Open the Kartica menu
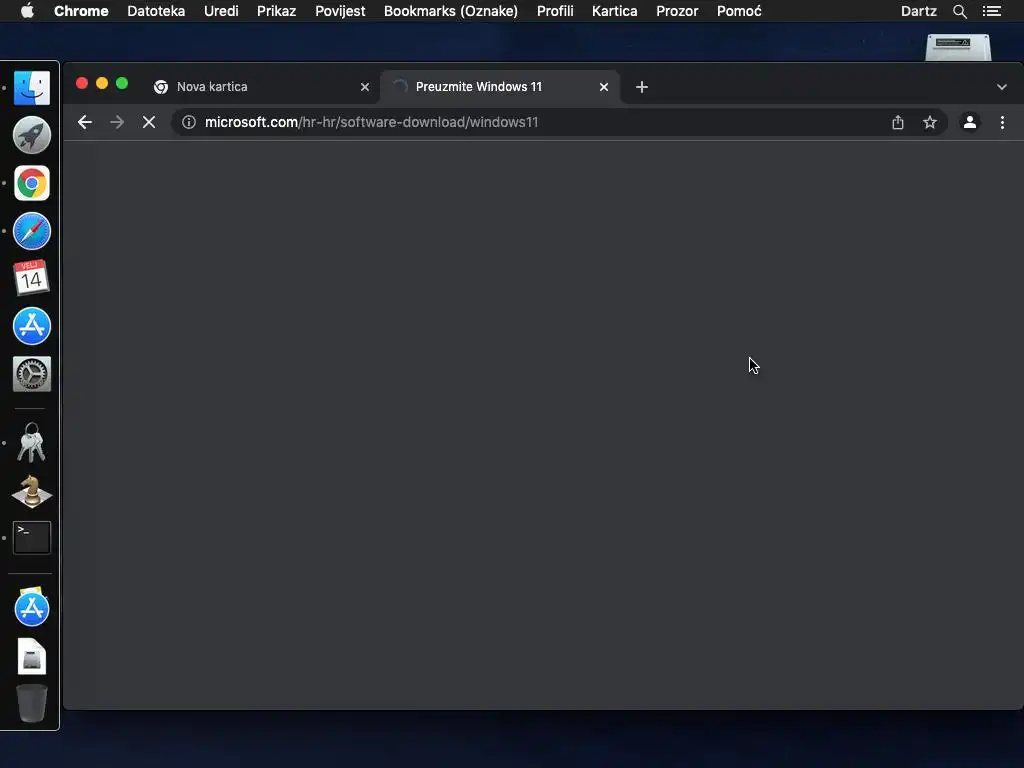Image resolution: width=1024 pixels, height=768 pixels. [x=615, y=11]
